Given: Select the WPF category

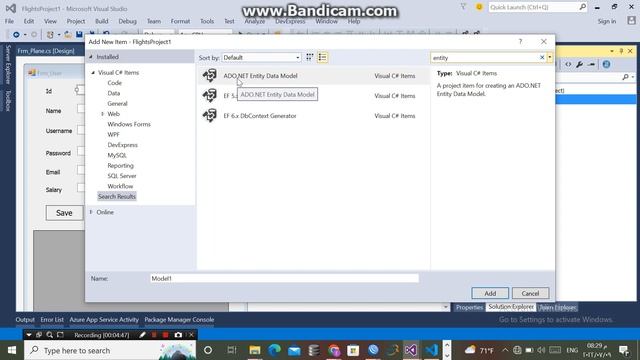Looking at the screenshot, I should coord(113,134).
